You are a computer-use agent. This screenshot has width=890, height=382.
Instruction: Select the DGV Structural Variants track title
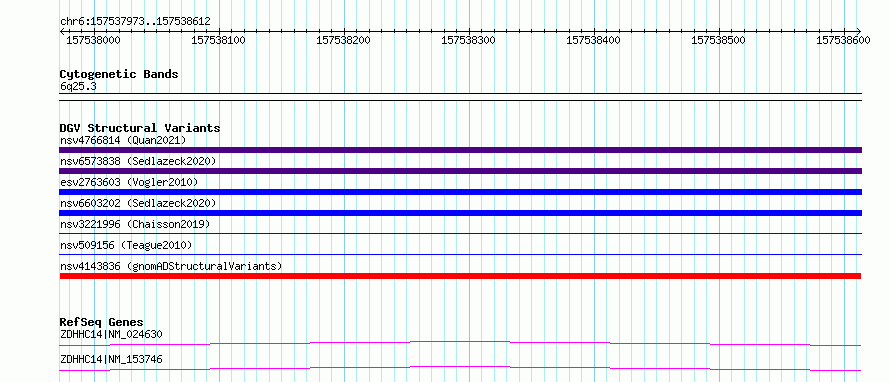pos(140,128)
